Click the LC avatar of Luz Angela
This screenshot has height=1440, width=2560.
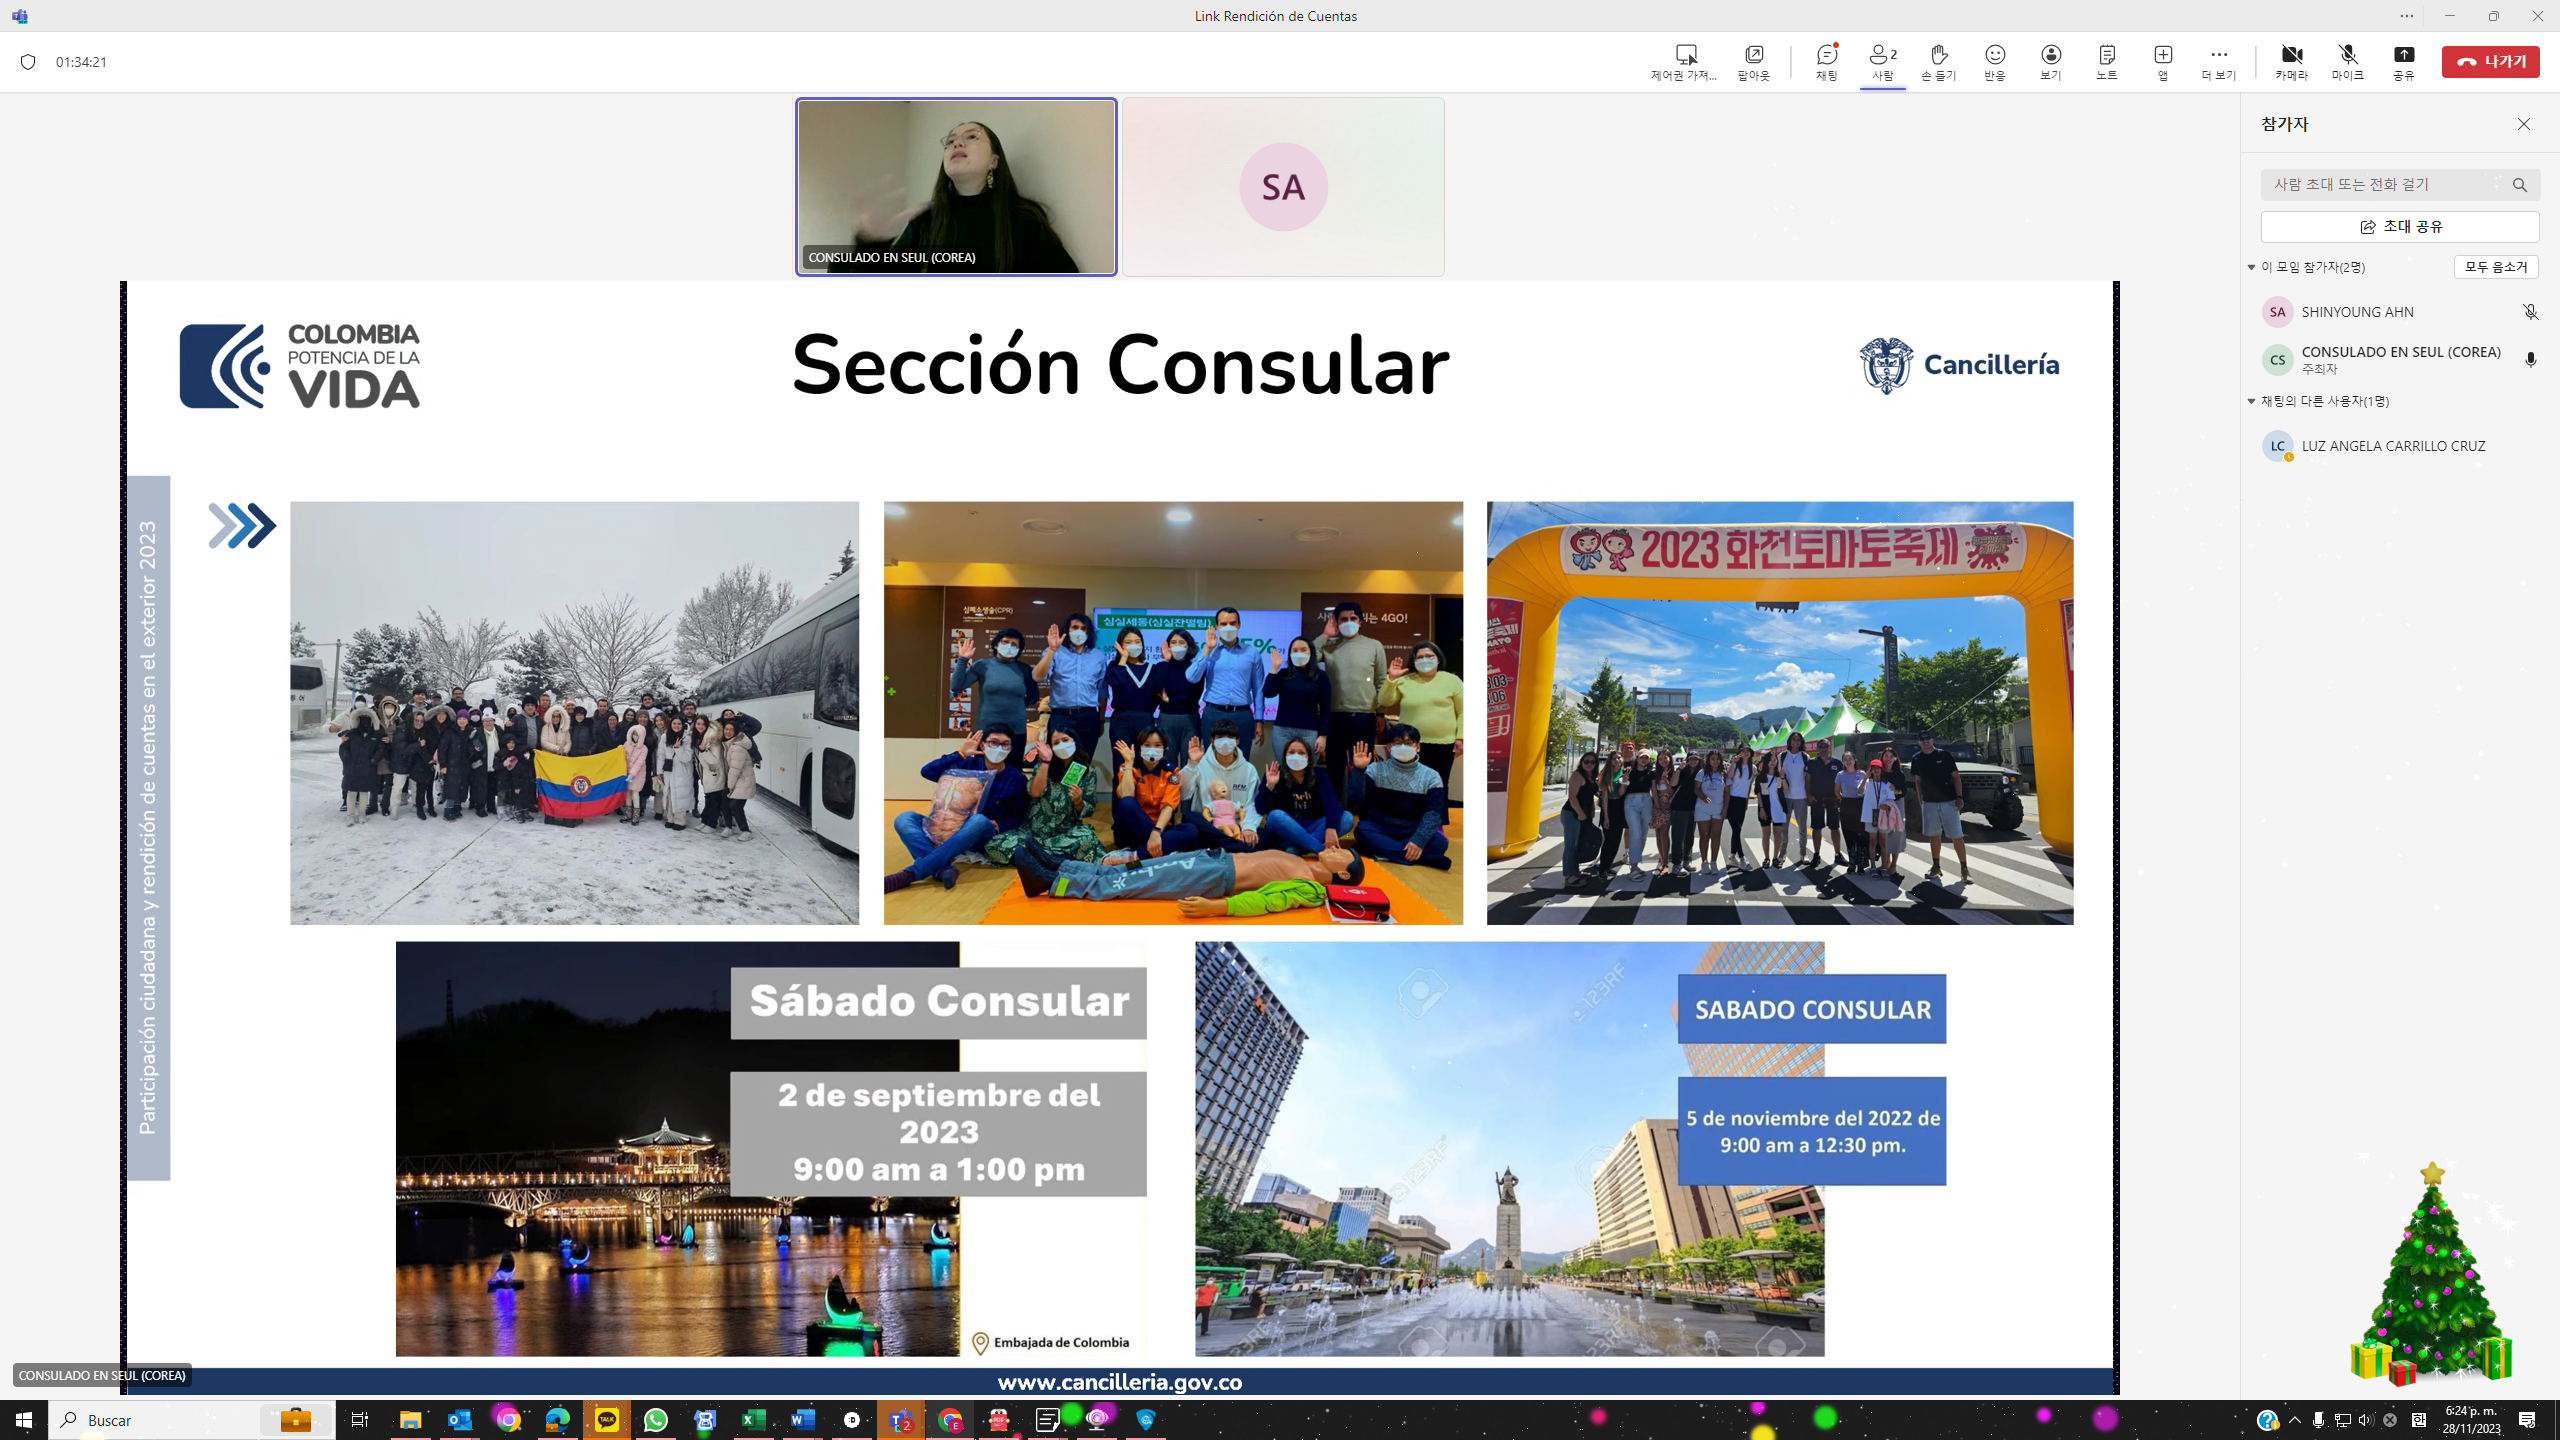click(2278, 446)
